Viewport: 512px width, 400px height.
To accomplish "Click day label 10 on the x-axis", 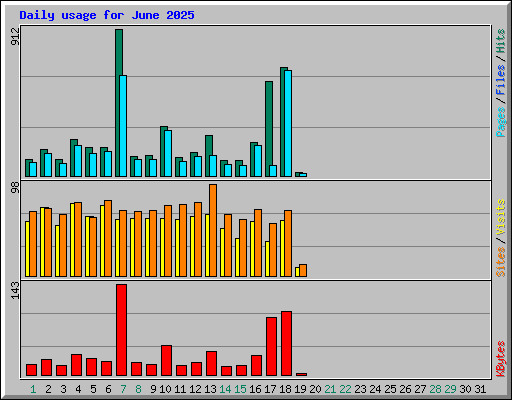I will (165, 389).
